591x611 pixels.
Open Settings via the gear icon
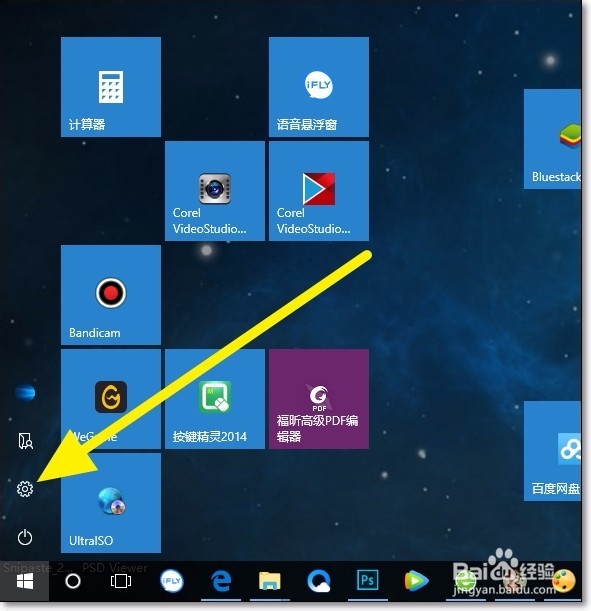[25, 489]
